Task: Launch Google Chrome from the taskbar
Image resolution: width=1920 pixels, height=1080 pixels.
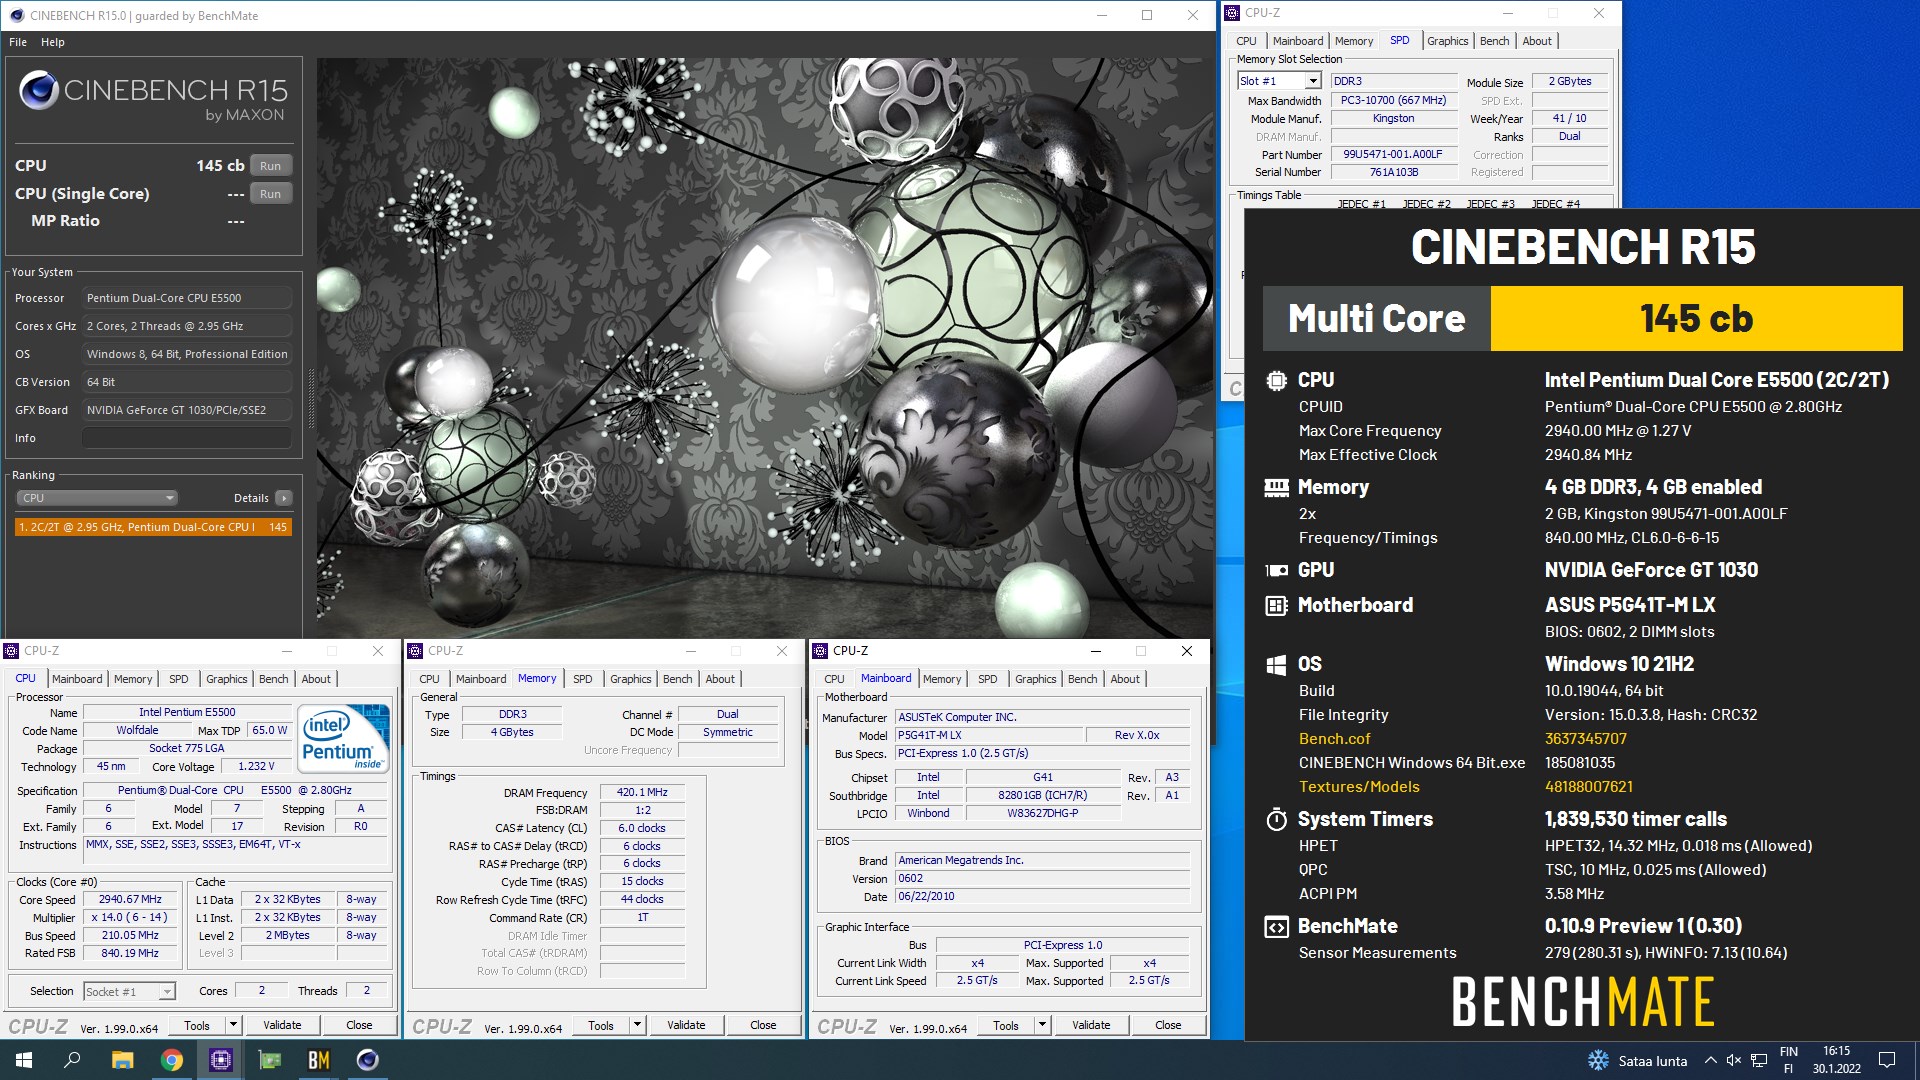Action: pos(172,1060)
